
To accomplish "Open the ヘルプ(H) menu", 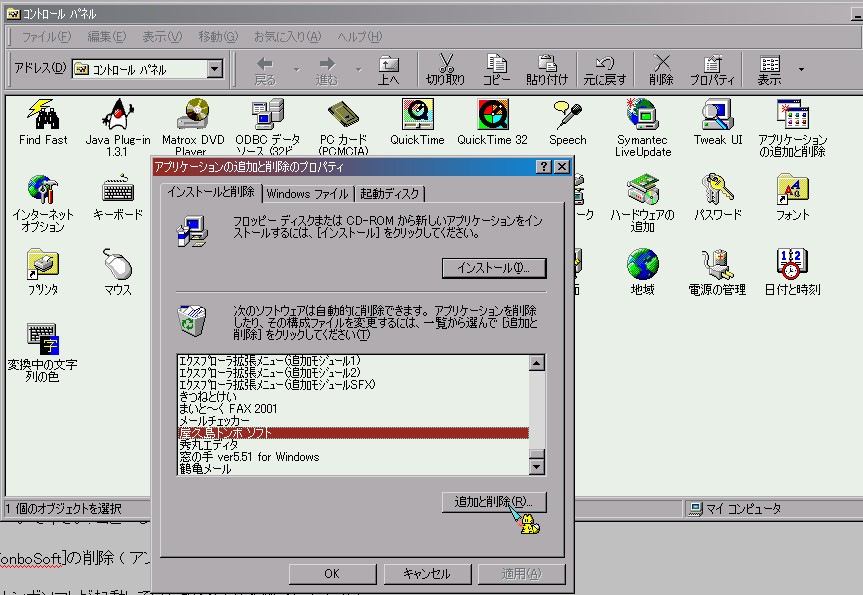I will 359,37.
